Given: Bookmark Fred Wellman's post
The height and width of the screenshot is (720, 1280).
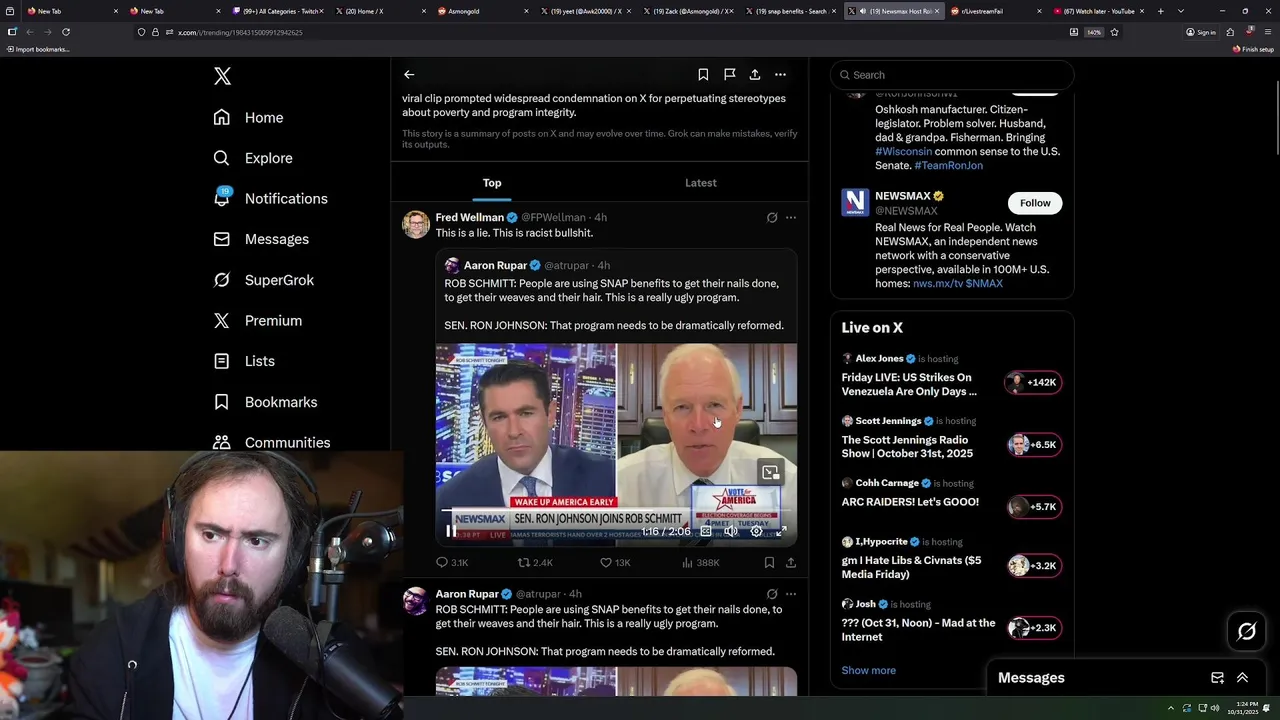Looking at the screenshot, I should coord(769,563).
